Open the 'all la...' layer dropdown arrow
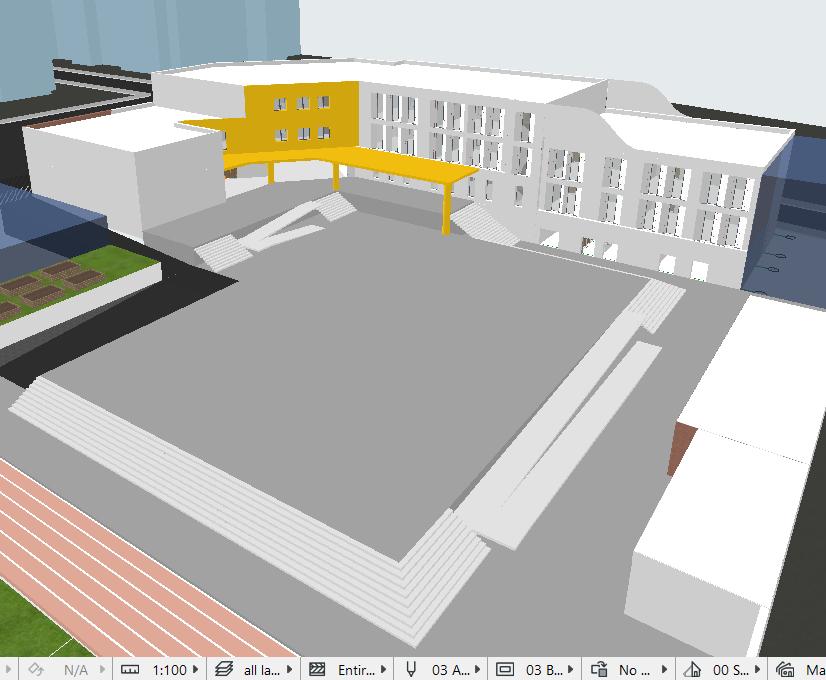The width and height of the screenshot is (826, 680). click(x=290, y=669)
